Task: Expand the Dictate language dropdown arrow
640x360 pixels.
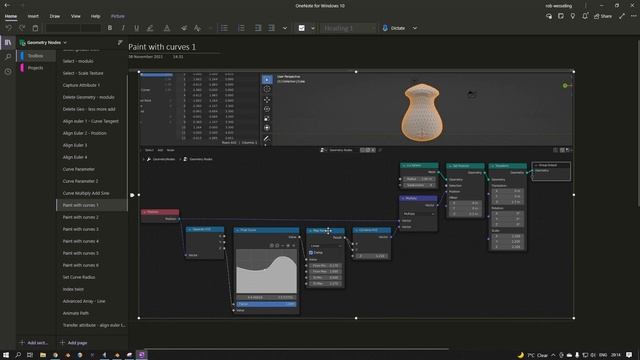Action: point(415,28)
